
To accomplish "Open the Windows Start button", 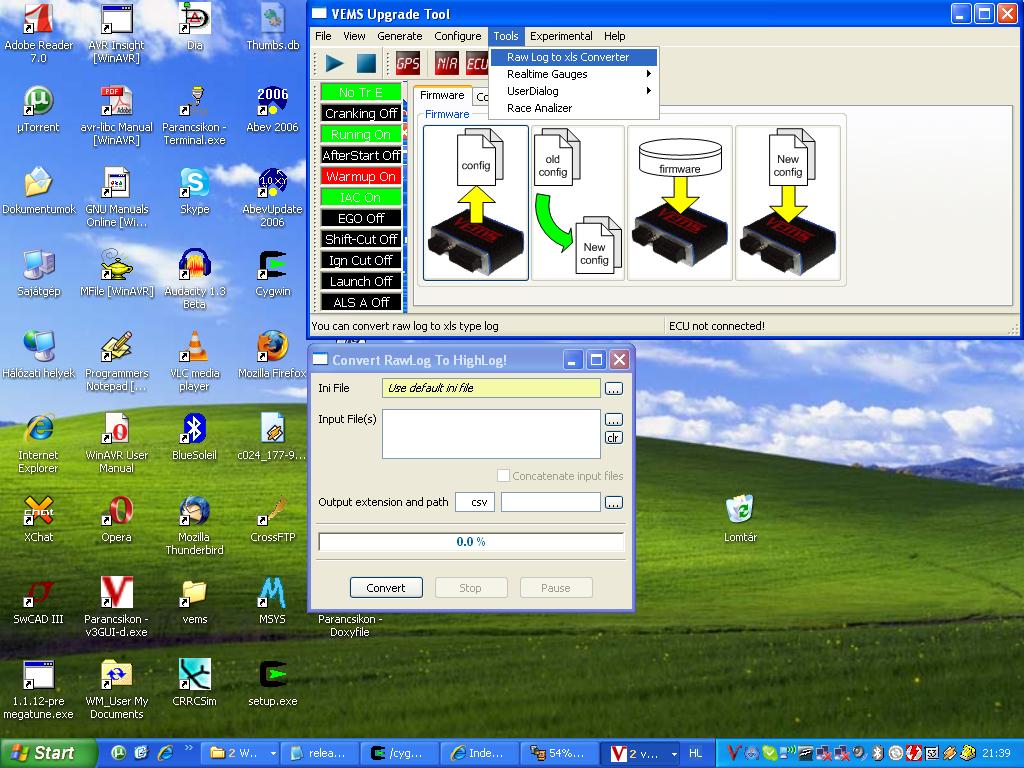I will 48,753.
